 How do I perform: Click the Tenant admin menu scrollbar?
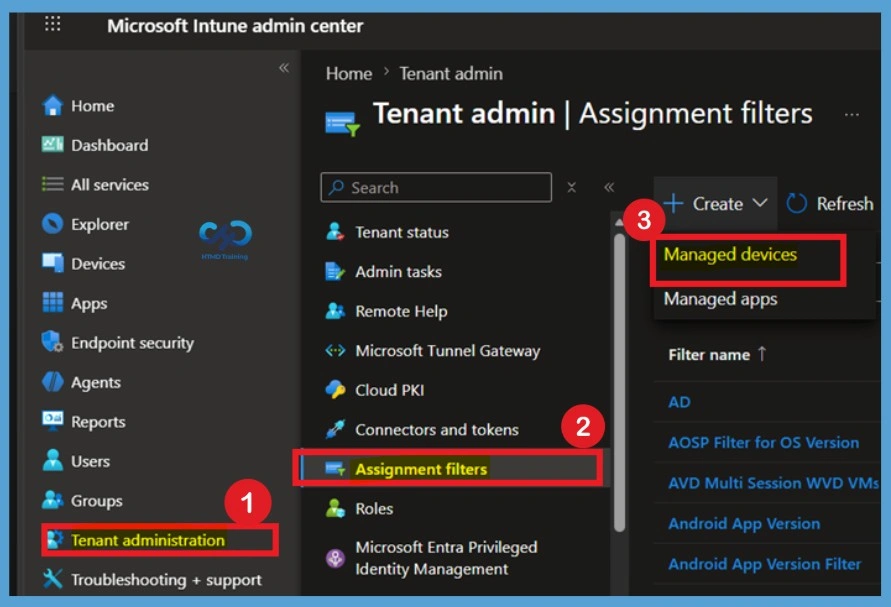619,381
